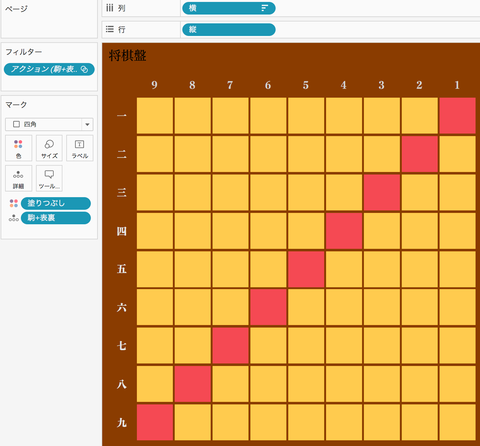Open the Size (サイズ) mark card
The image size is (480, 446).
click(49, 148)
